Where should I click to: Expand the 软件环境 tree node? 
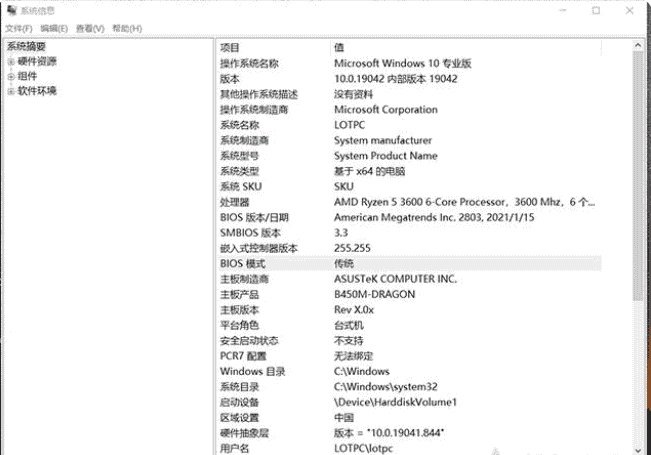pyautogui.click(x=11, y=91)
